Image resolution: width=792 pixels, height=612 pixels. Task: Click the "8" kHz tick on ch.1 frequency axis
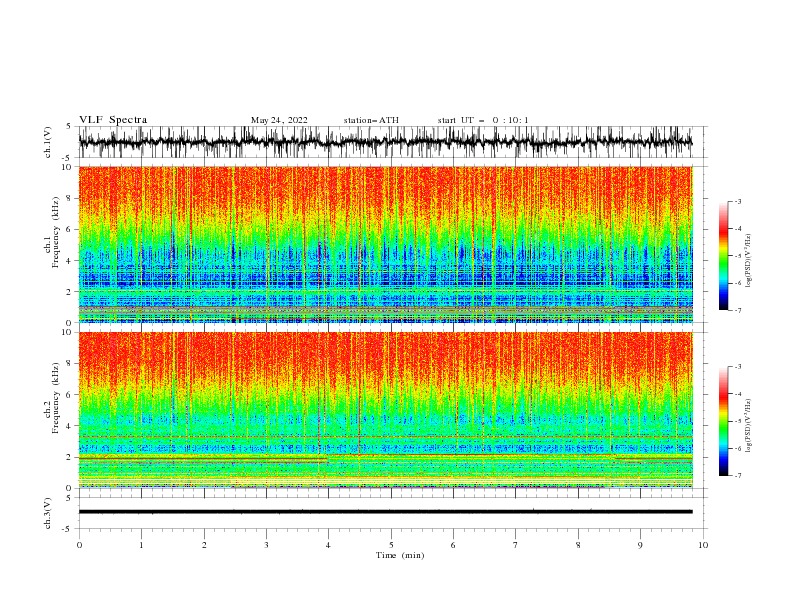[x=70, y=198]
